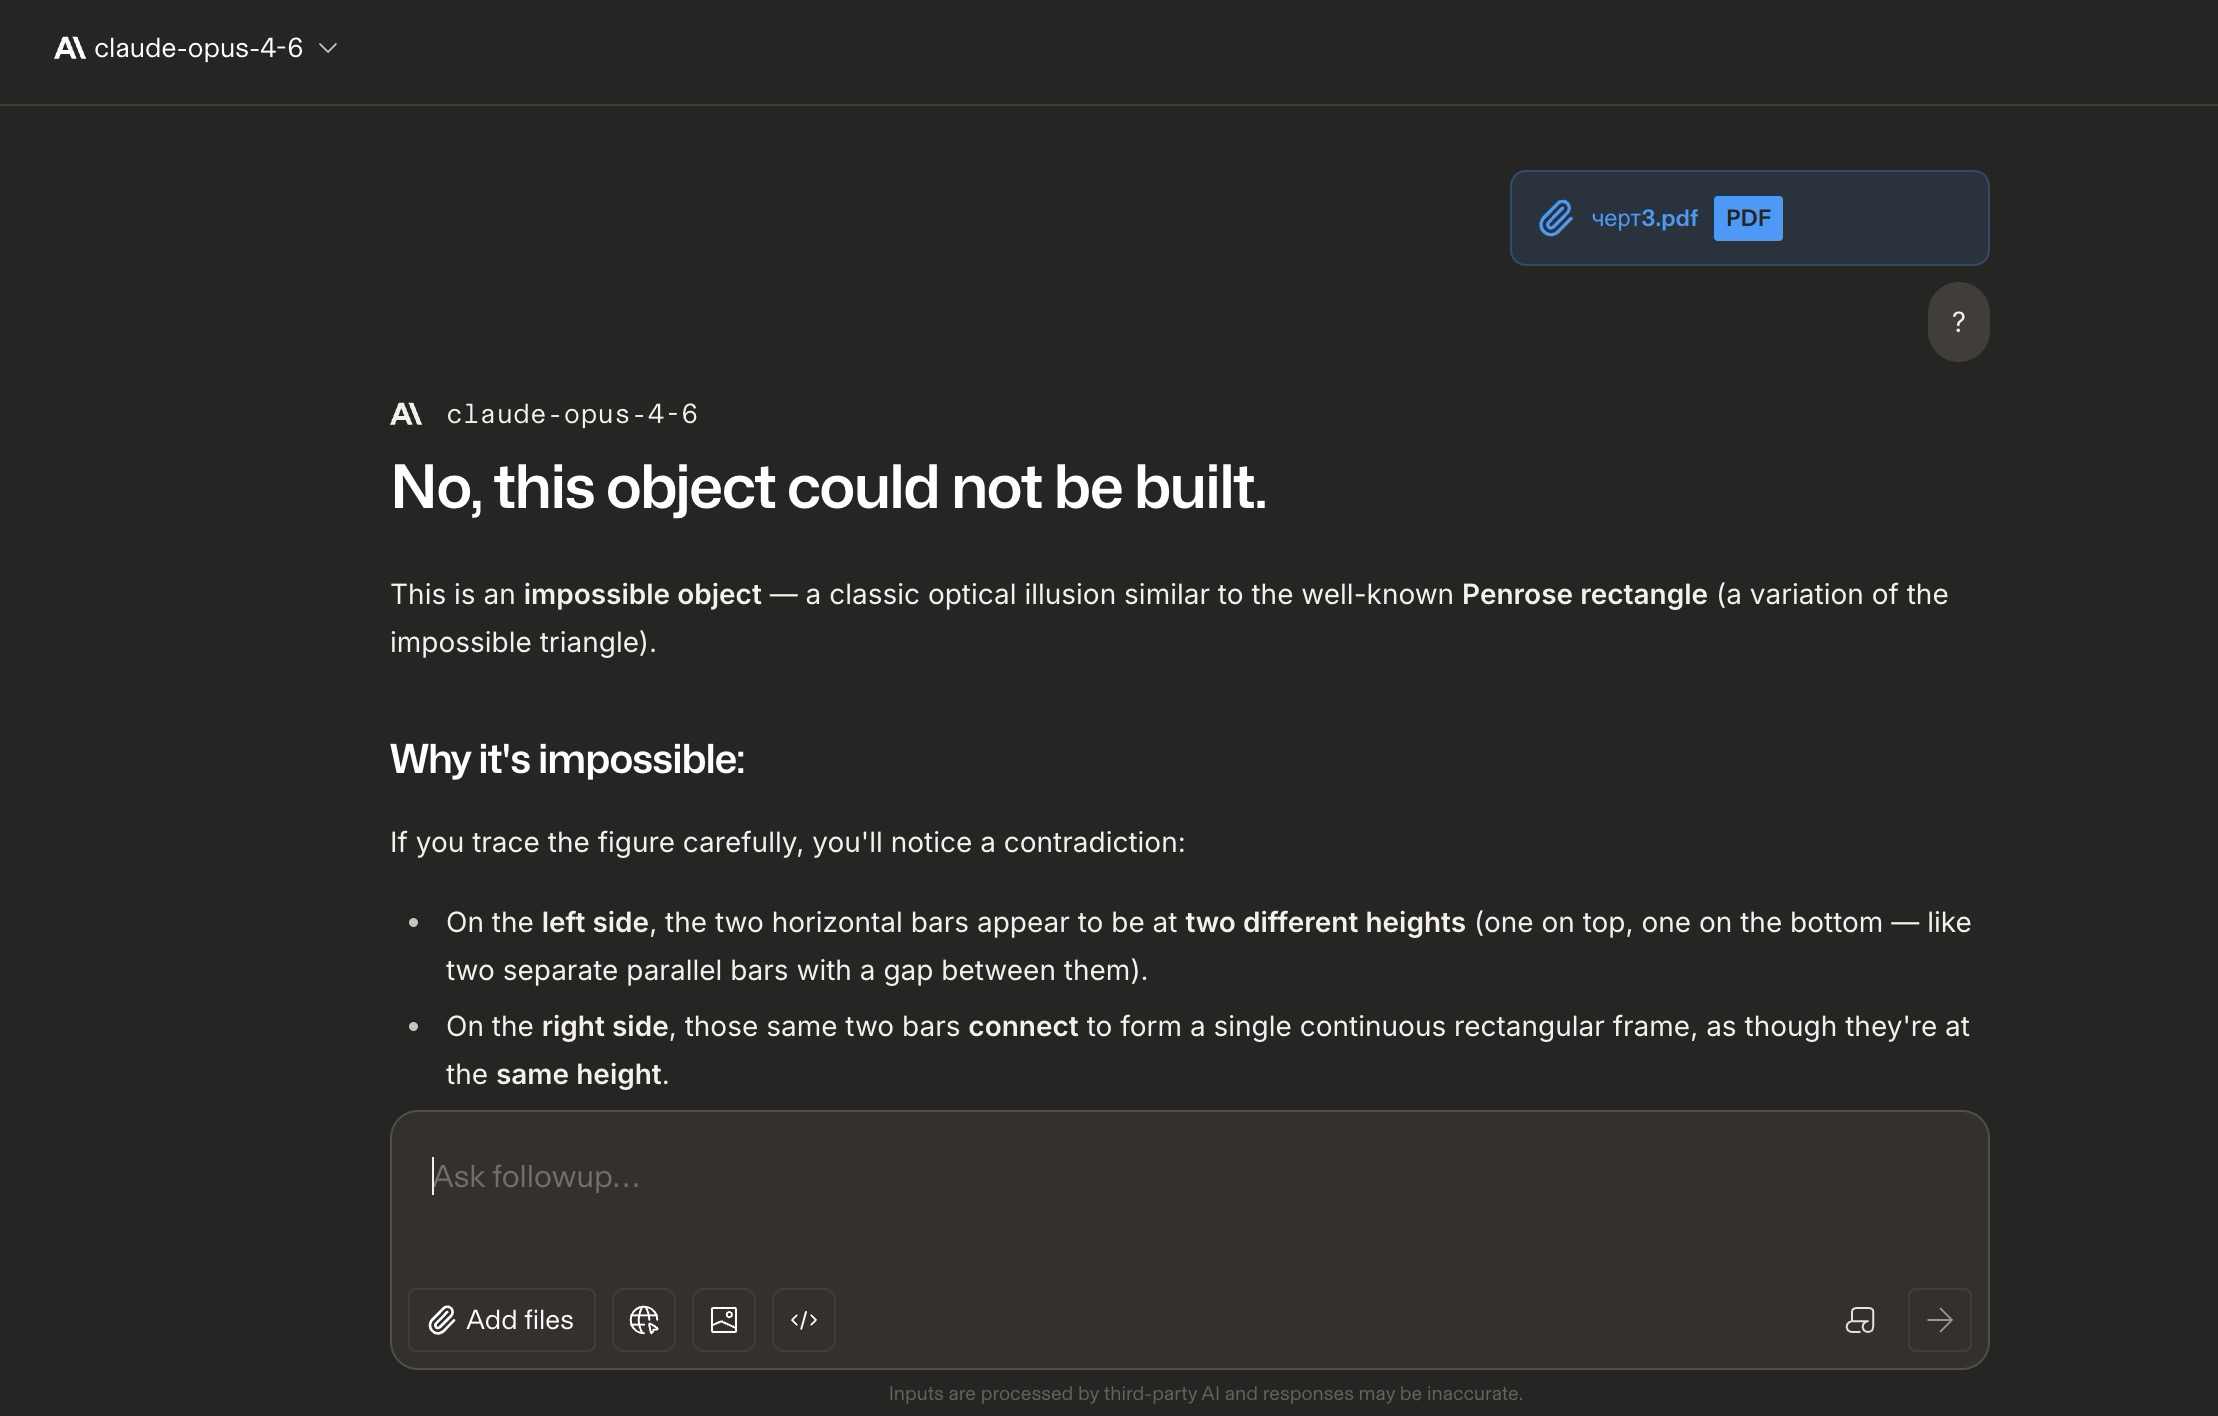Click the Anthropic logo beside the response
This screenshot has height=1416, width=2218.
click(406, 414)
